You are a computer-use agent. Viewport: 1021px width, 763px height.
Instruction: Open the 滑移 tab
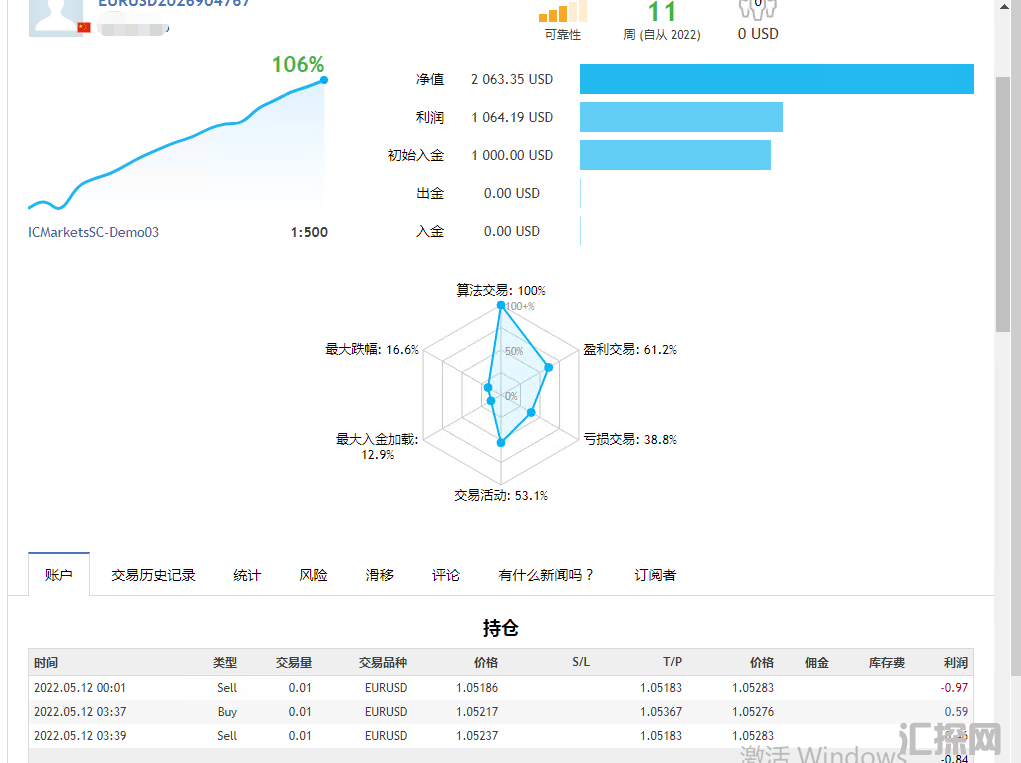(x=380, y=575)
